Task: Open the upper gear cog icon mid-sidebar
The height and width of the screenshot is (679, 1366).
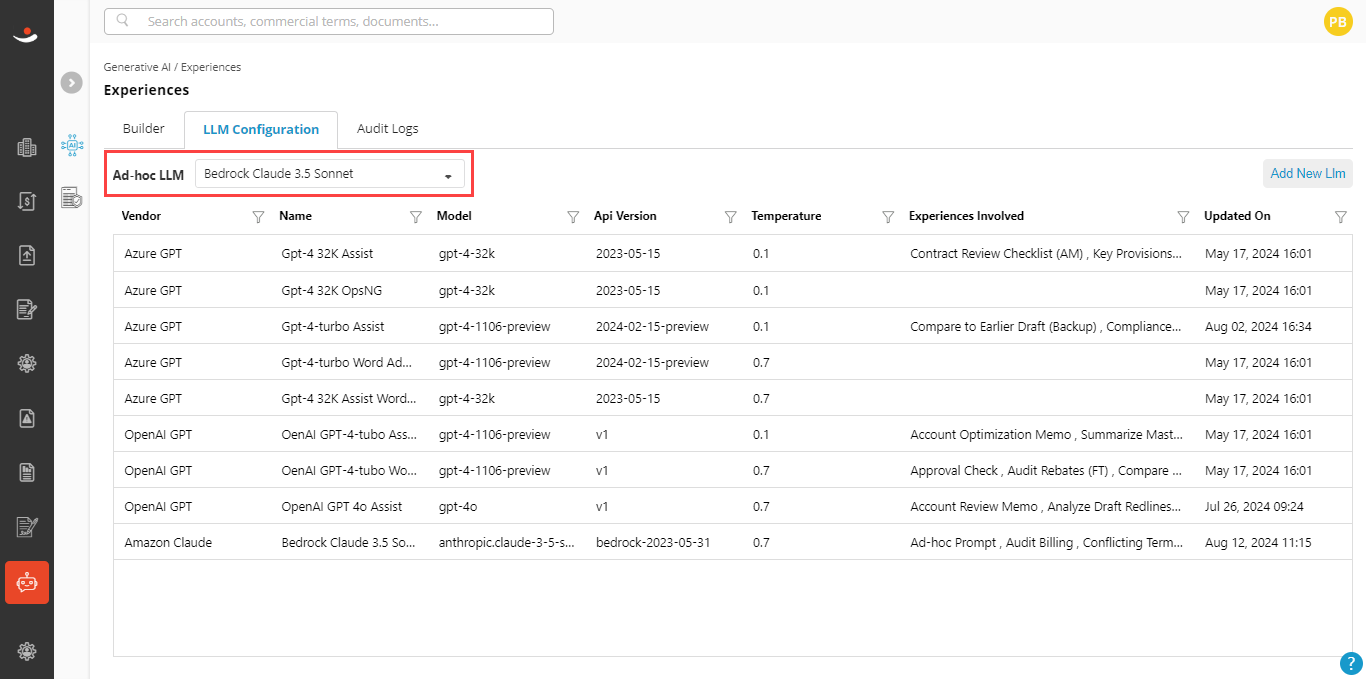Action: 27,363
